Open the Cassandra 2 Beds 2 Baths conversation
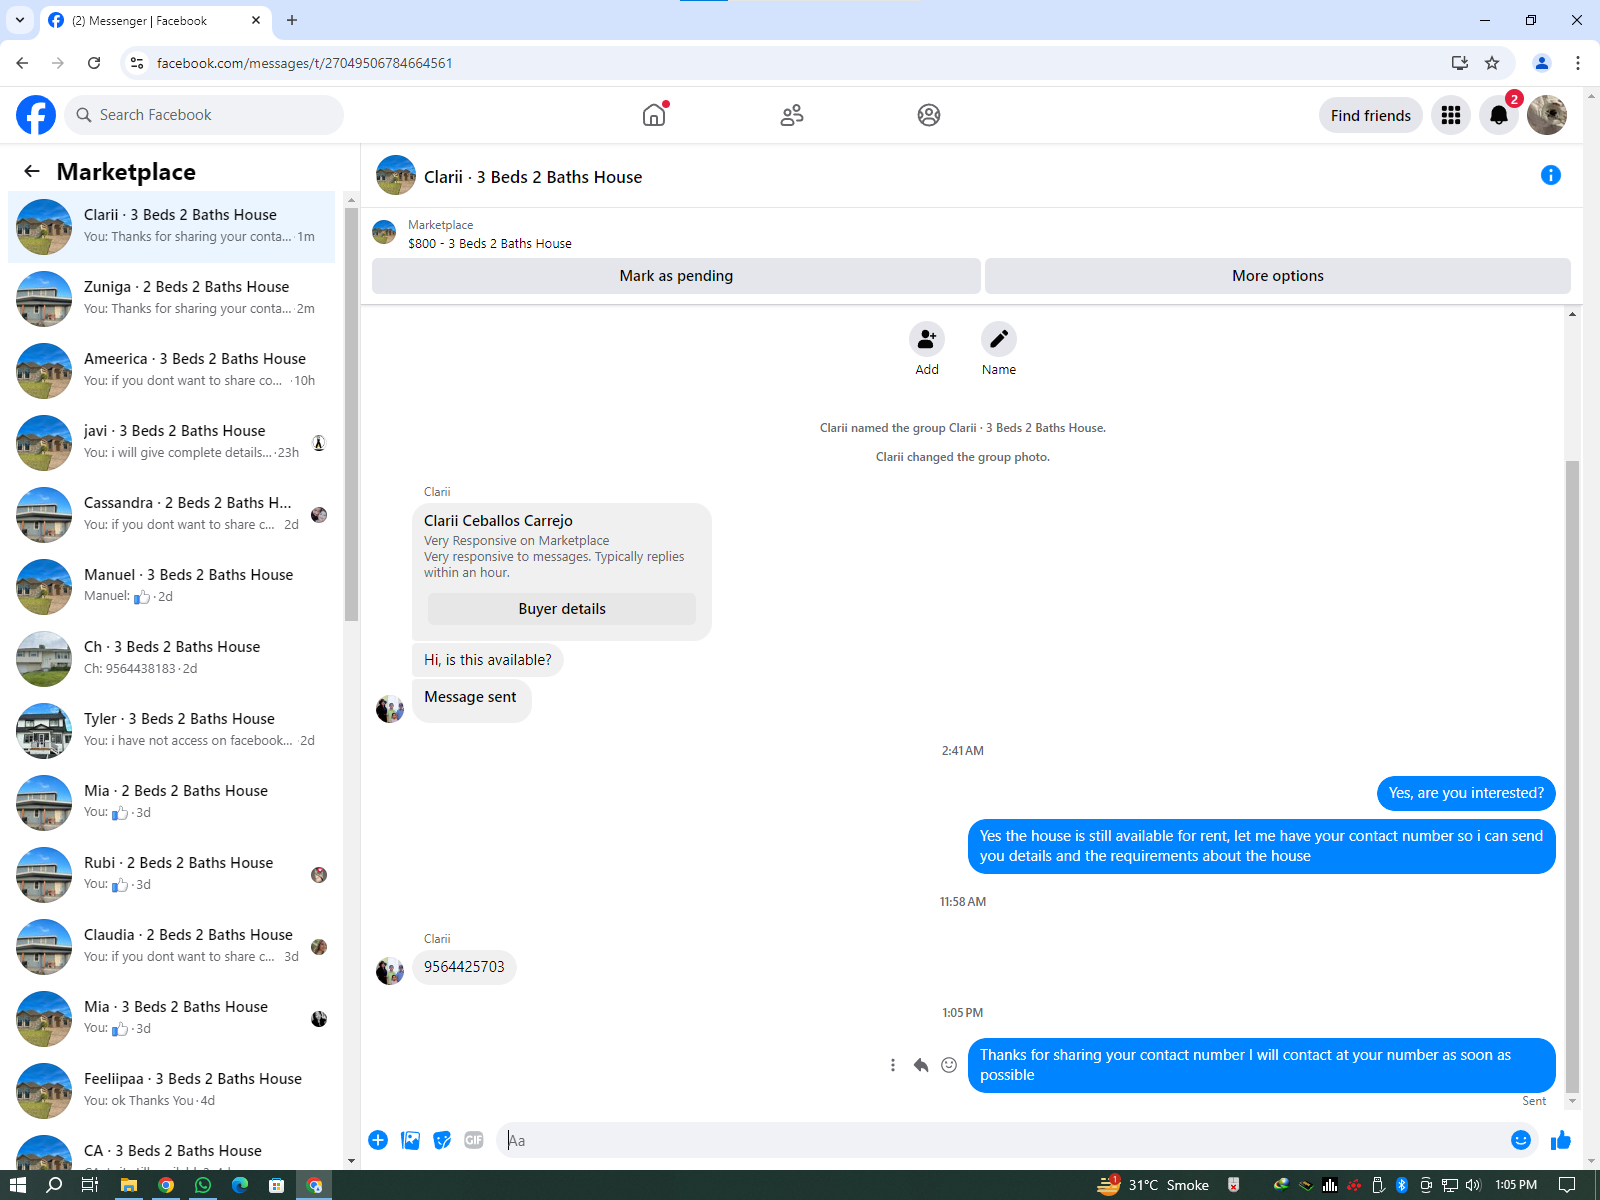 (172, 515)
